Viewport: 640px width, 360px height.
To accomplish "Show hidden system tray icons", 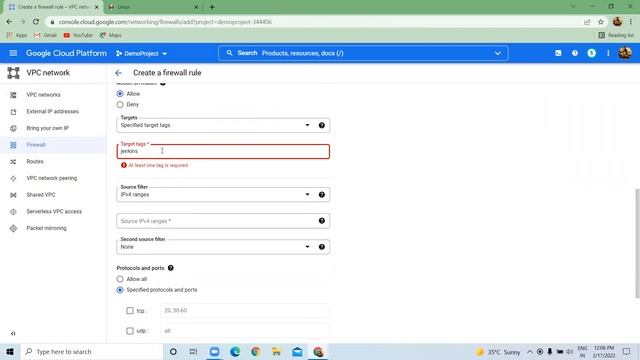I will (x=529, y=351).
